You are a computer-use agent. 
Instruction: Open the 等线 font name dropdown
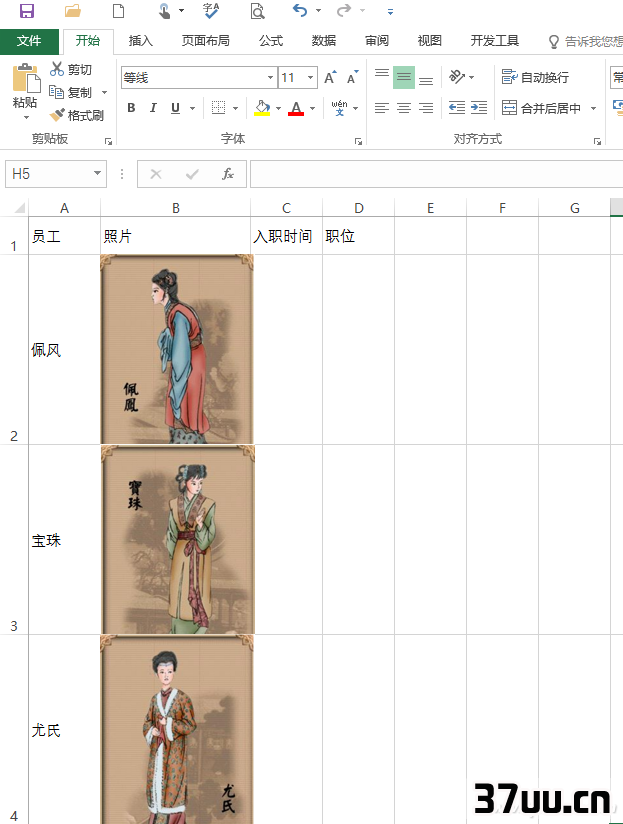271,78
